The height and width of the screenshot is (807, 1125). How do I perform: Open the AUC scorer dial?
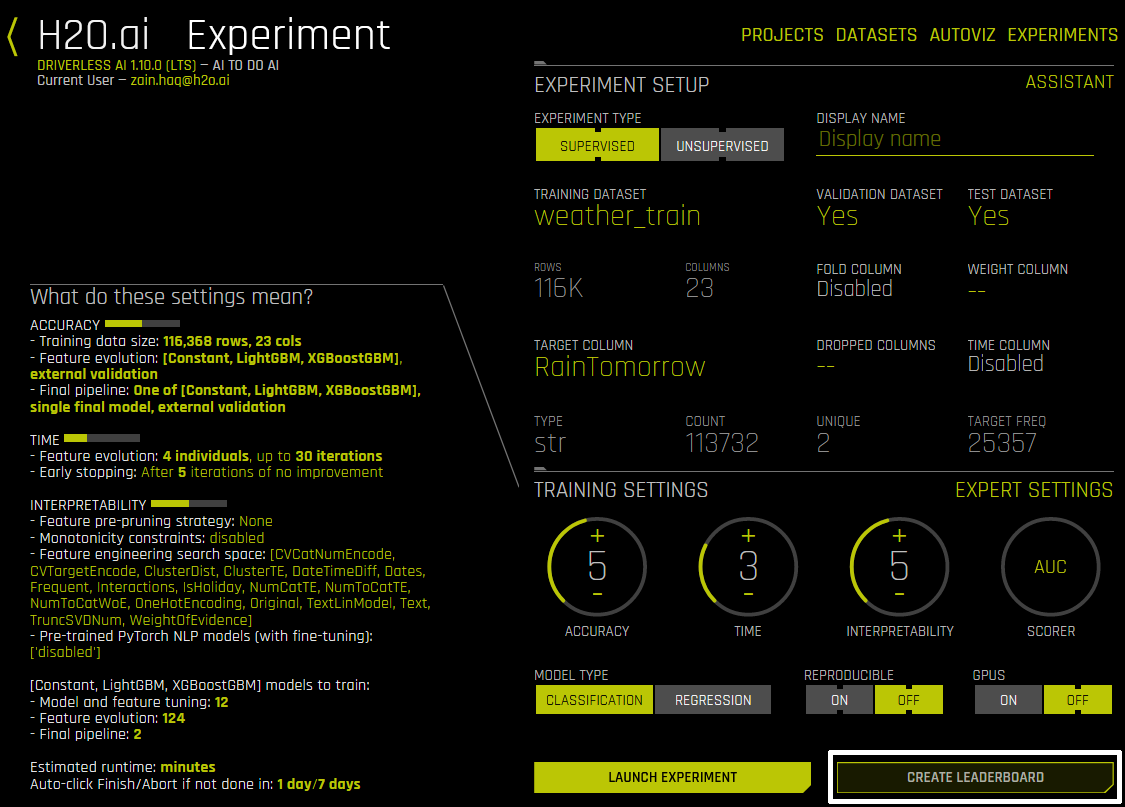pyautogui.click(x=1050, y=567)
